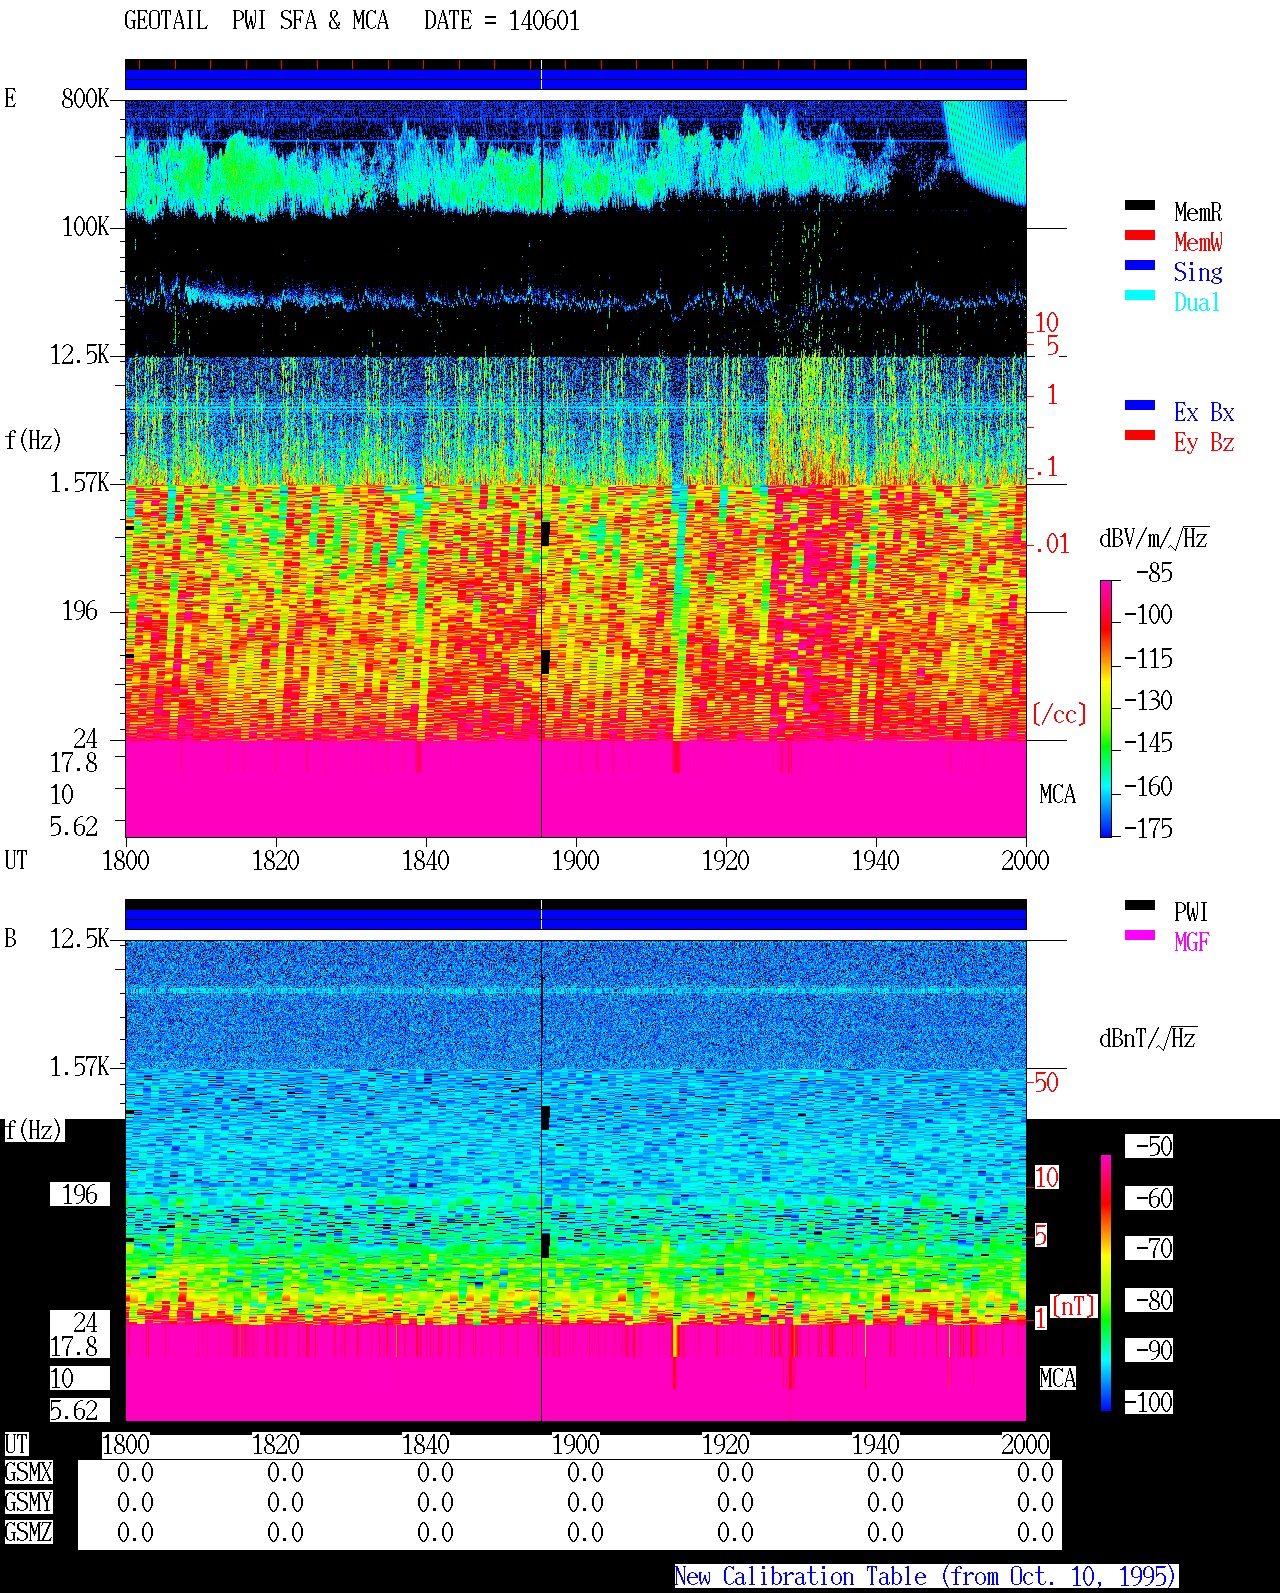This screenshot has height=1593, width=1280.
Task: Click the red [nT] axis label
Action: 1074,1305
